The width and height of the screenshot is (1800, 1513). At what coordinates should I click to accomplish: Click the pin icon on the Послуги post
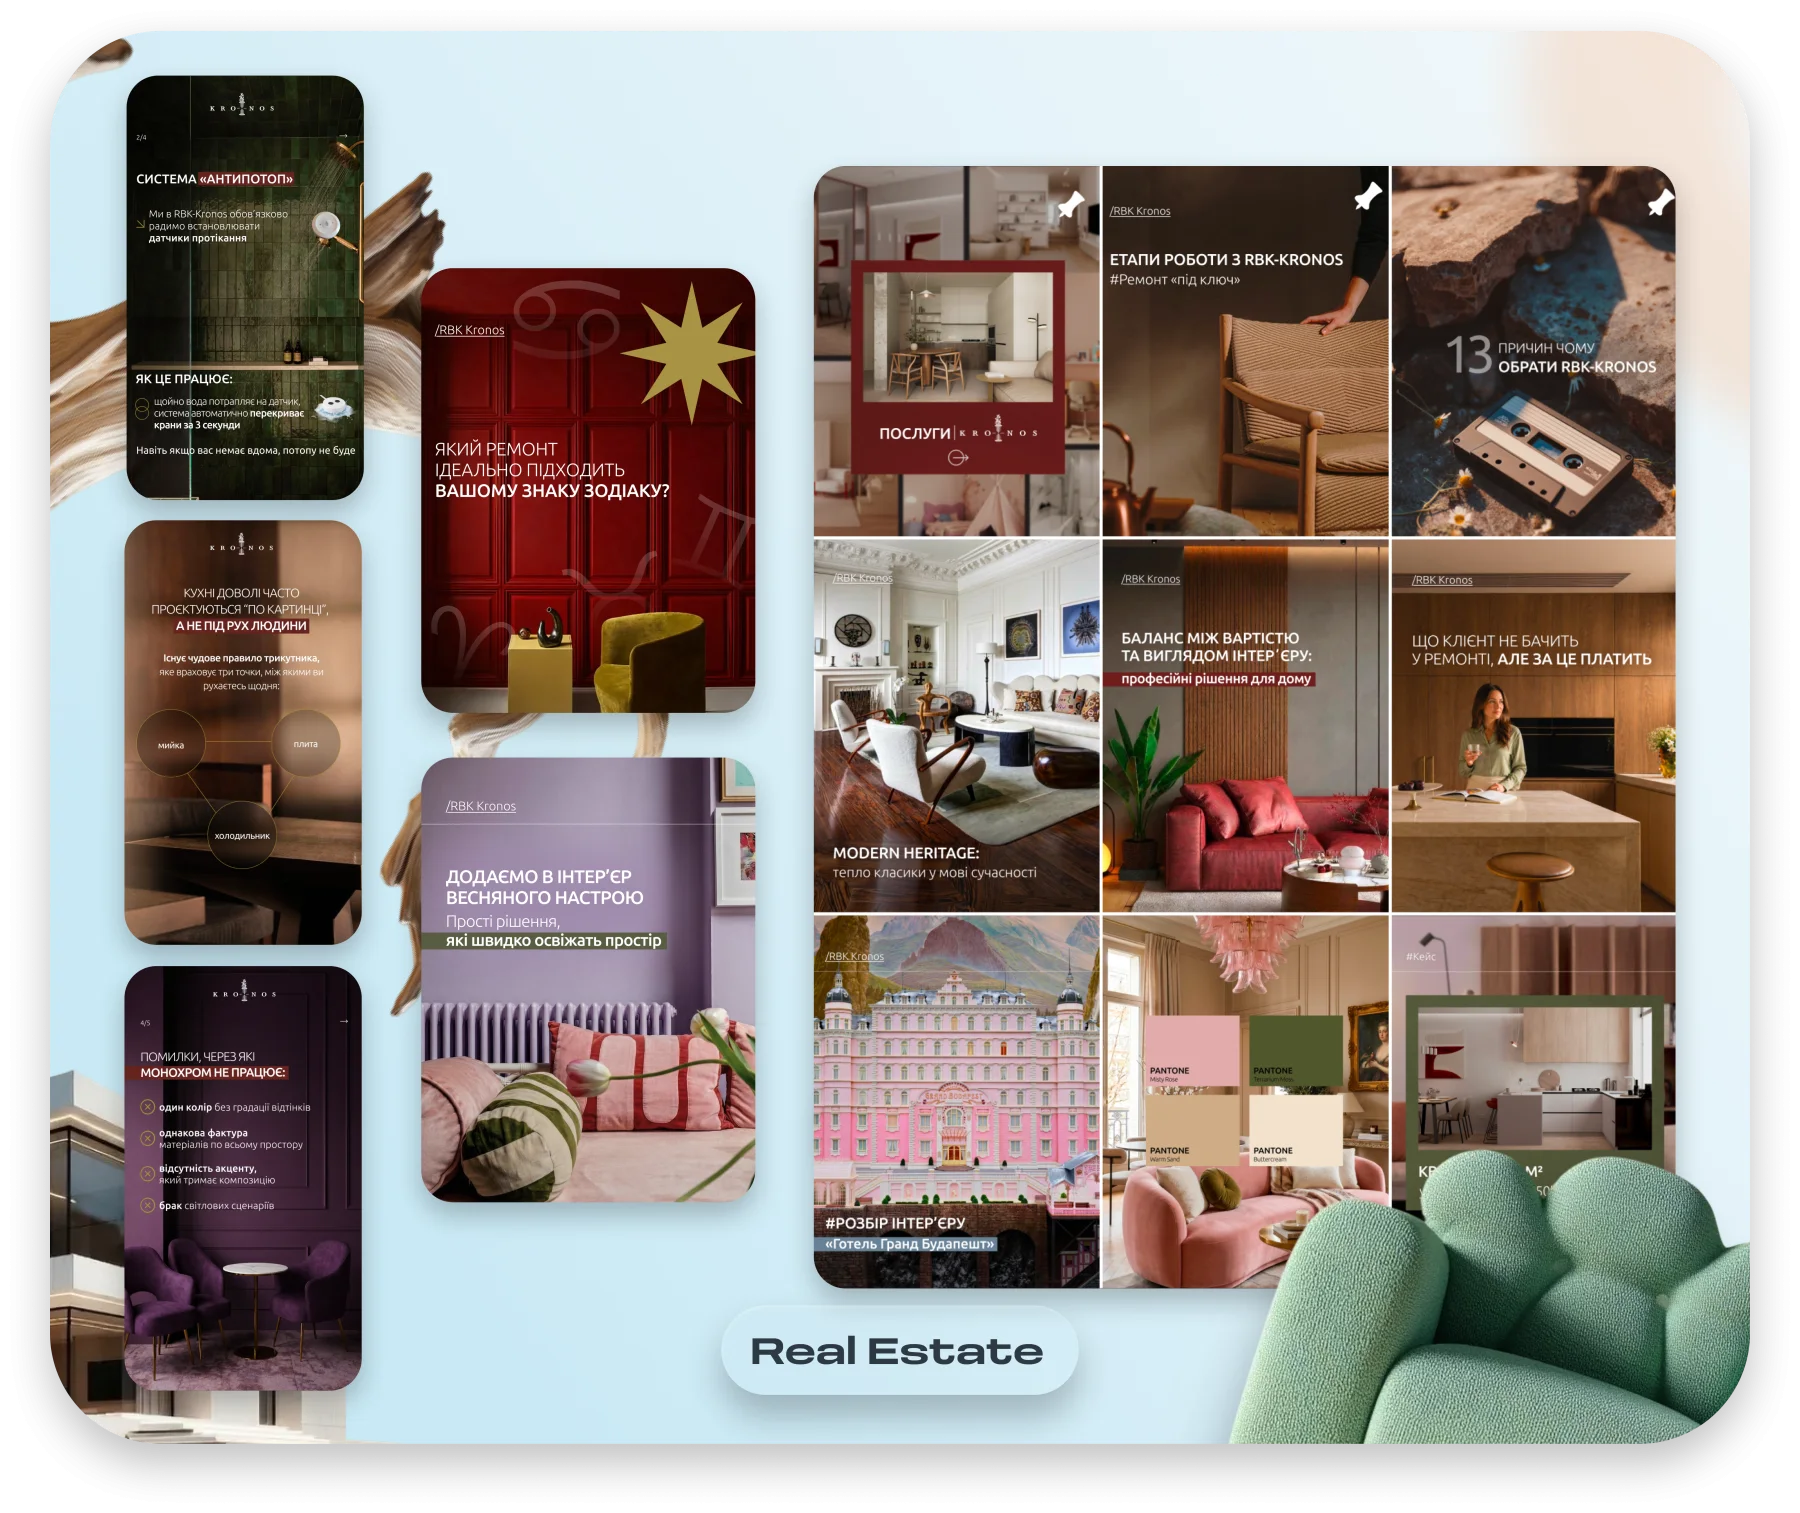(1071, 204)
